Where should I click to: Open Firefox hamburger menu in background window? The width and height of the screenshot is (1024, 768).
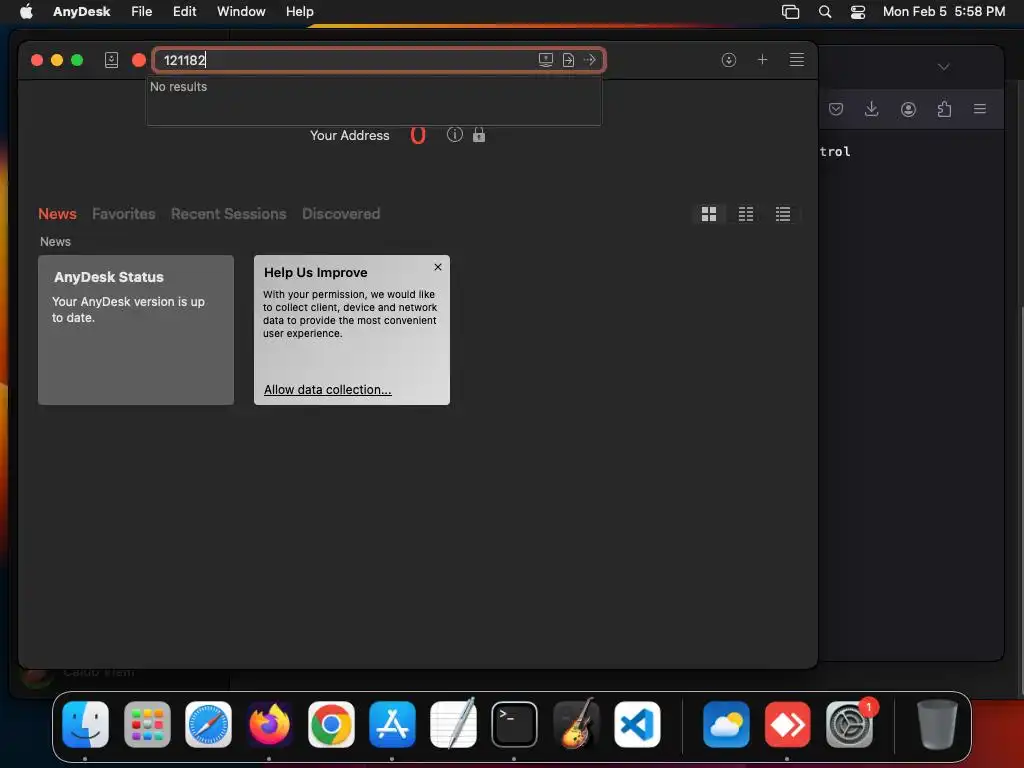[x=980, y=109]
